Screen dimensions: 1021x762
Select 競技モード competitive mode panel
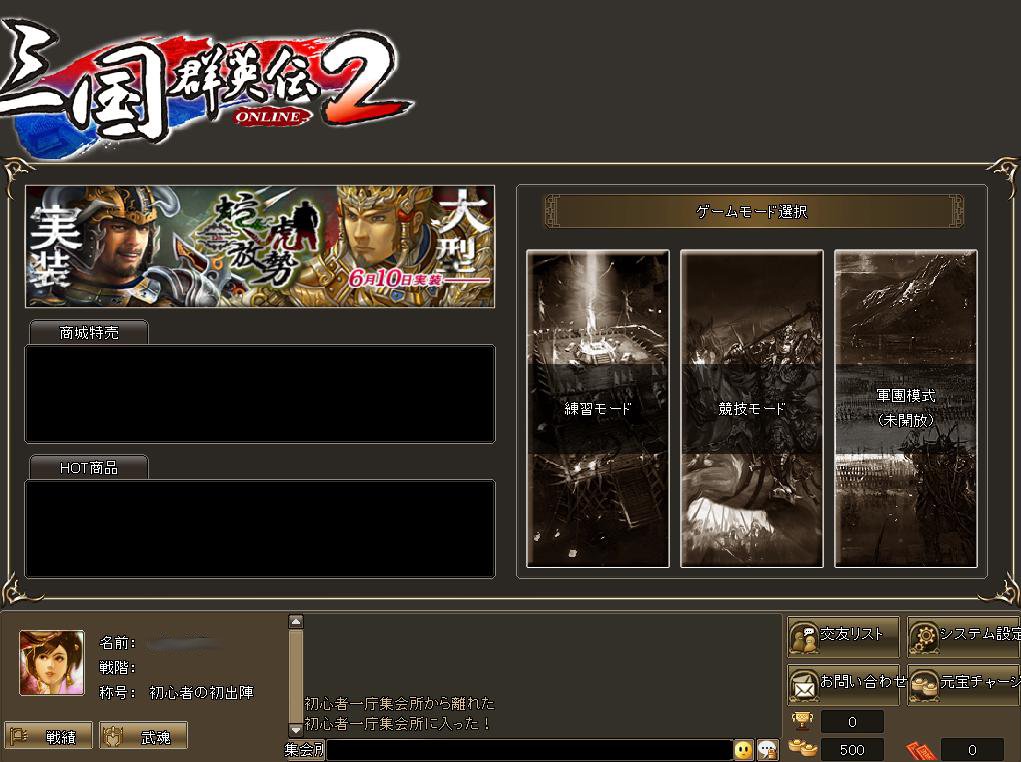[x=752, y=408]
